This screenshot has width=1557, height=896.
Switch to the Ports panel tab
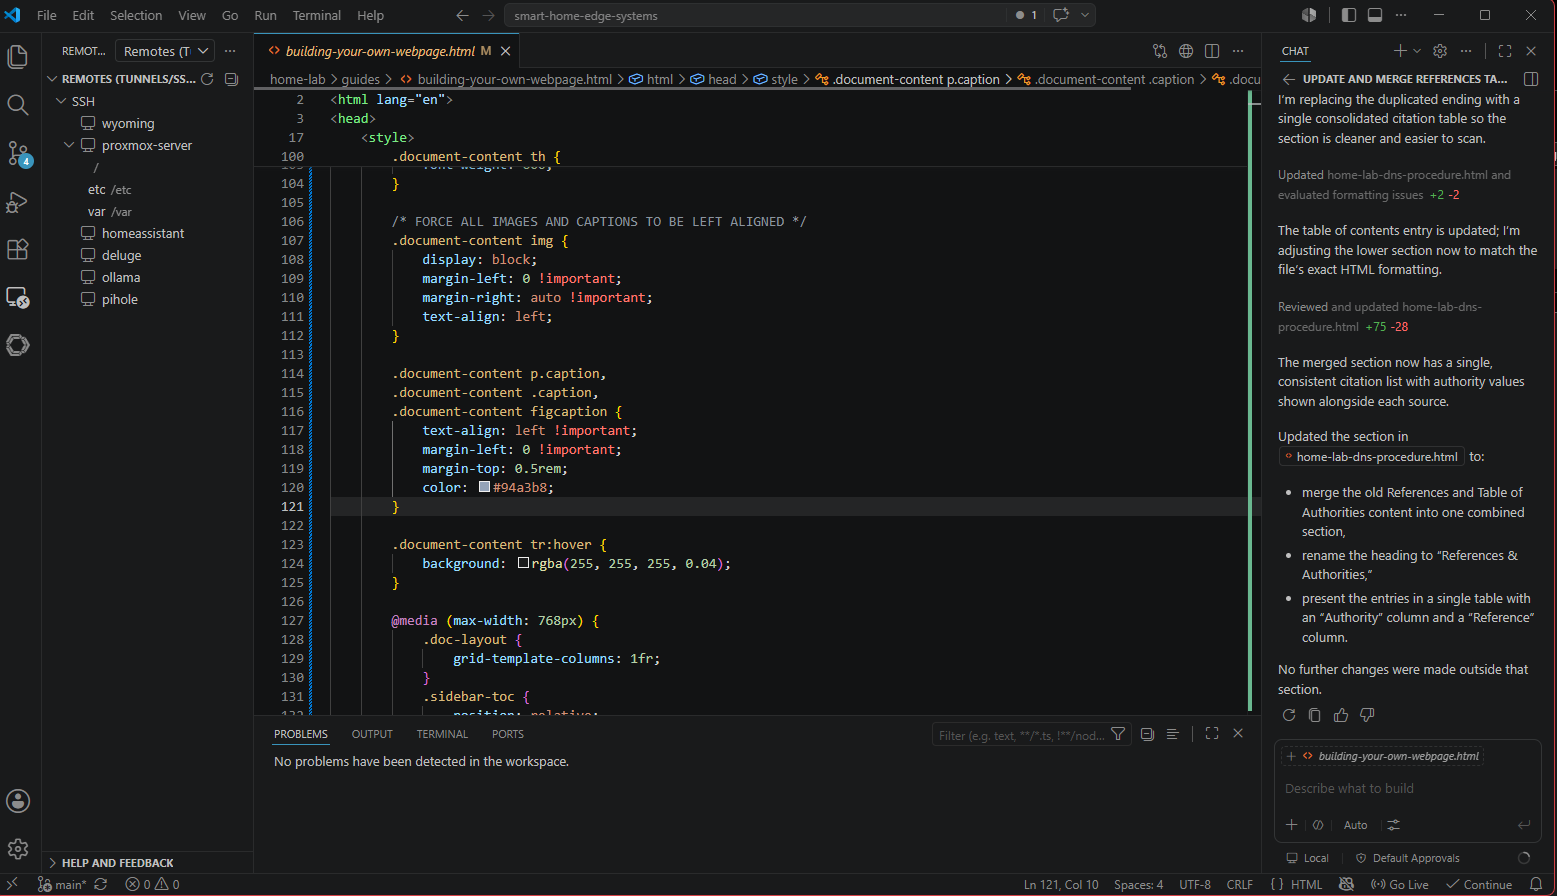pos(508,734)
